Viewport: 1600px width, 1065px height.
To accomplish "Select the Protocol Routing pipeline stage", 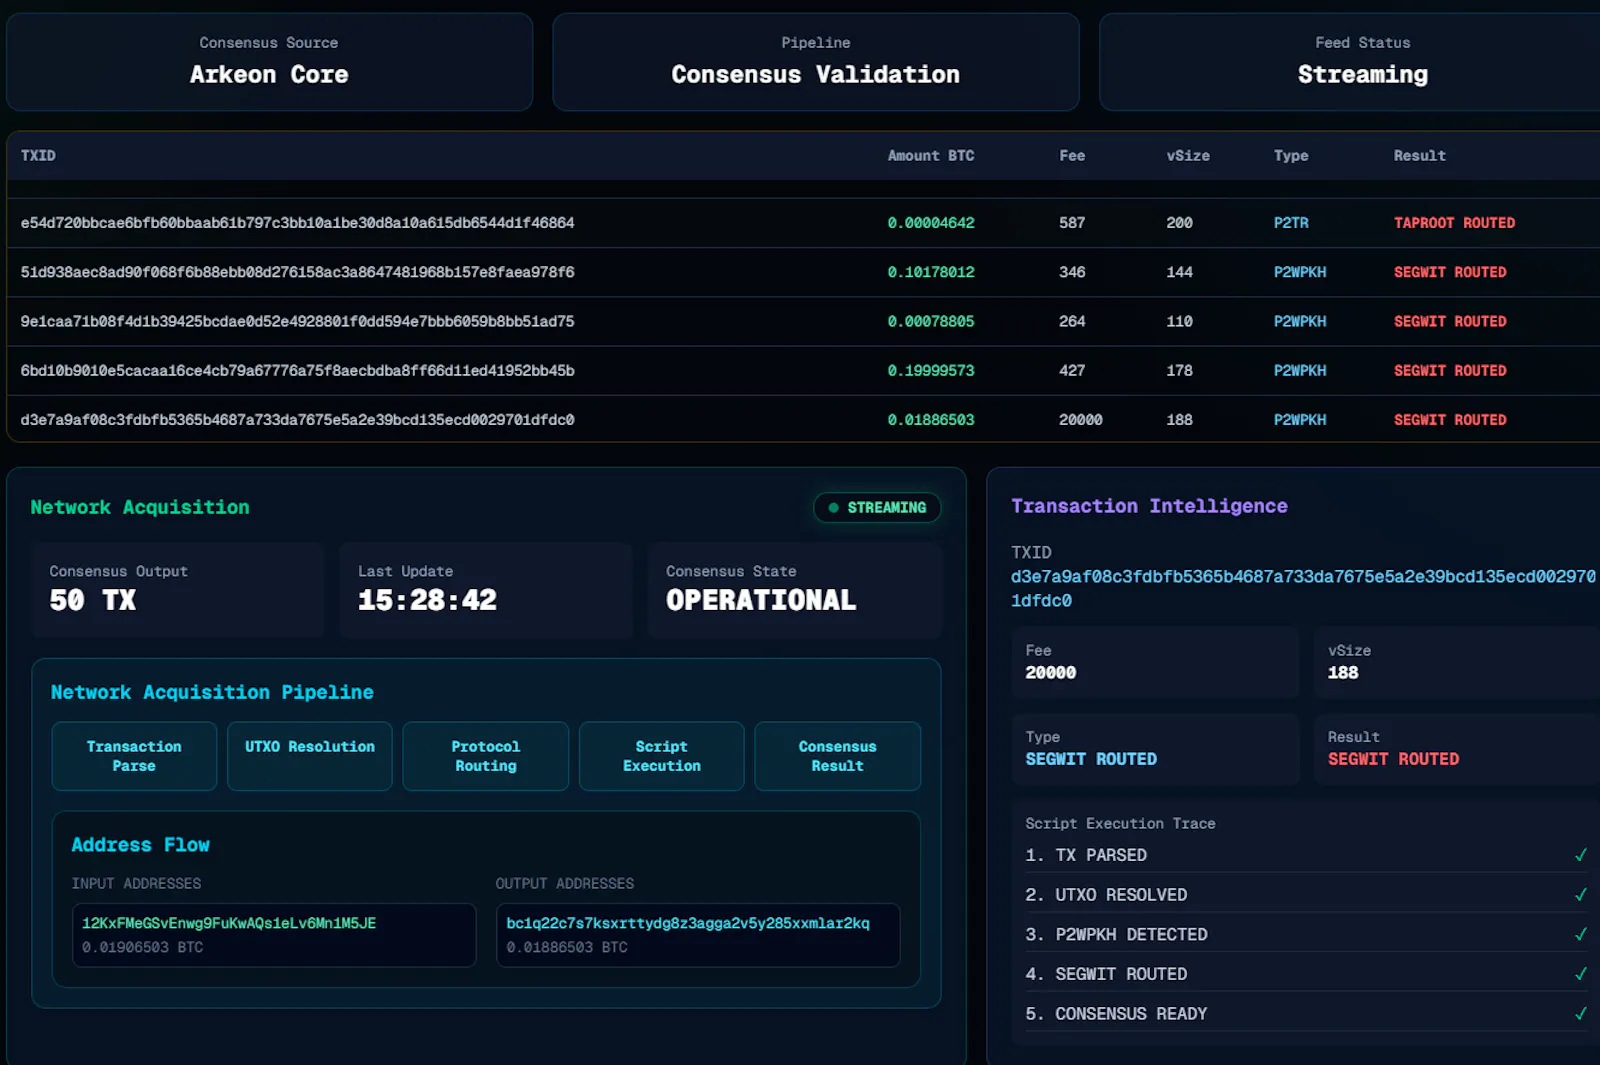I will pos(486,756).
